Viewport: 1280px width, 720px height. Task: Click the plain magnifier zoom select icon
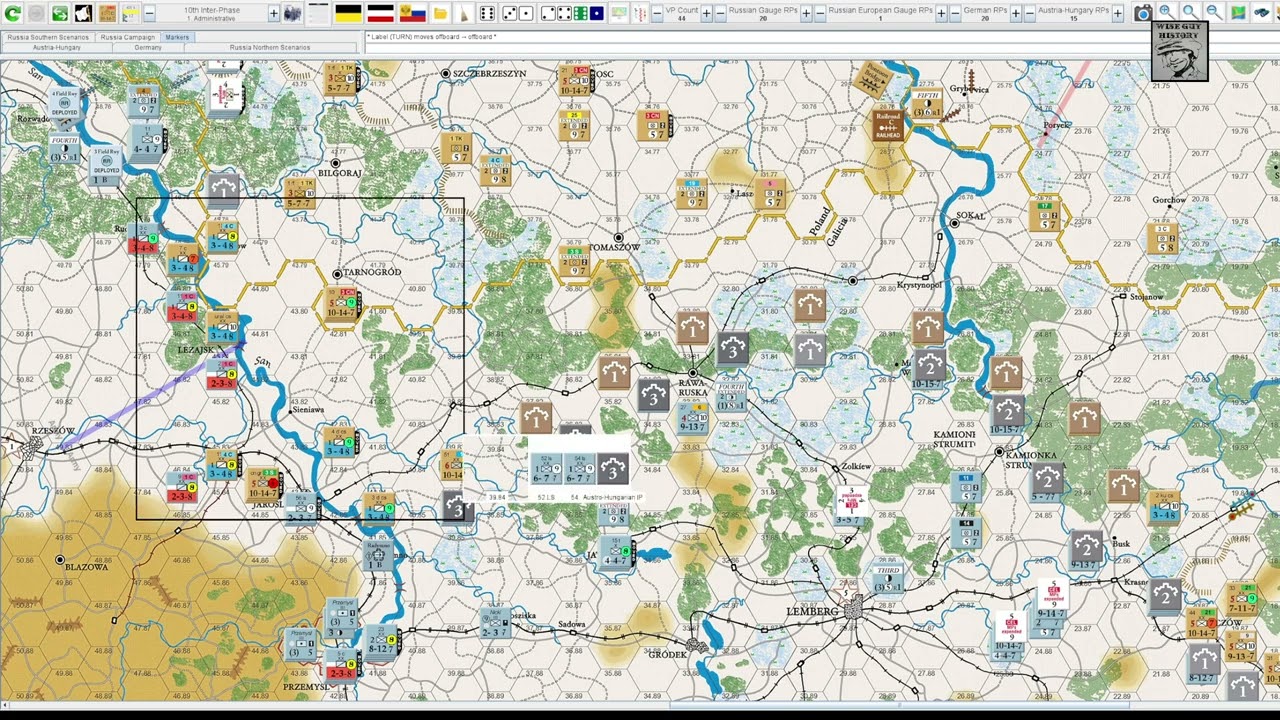click(x=1190, y=13)
